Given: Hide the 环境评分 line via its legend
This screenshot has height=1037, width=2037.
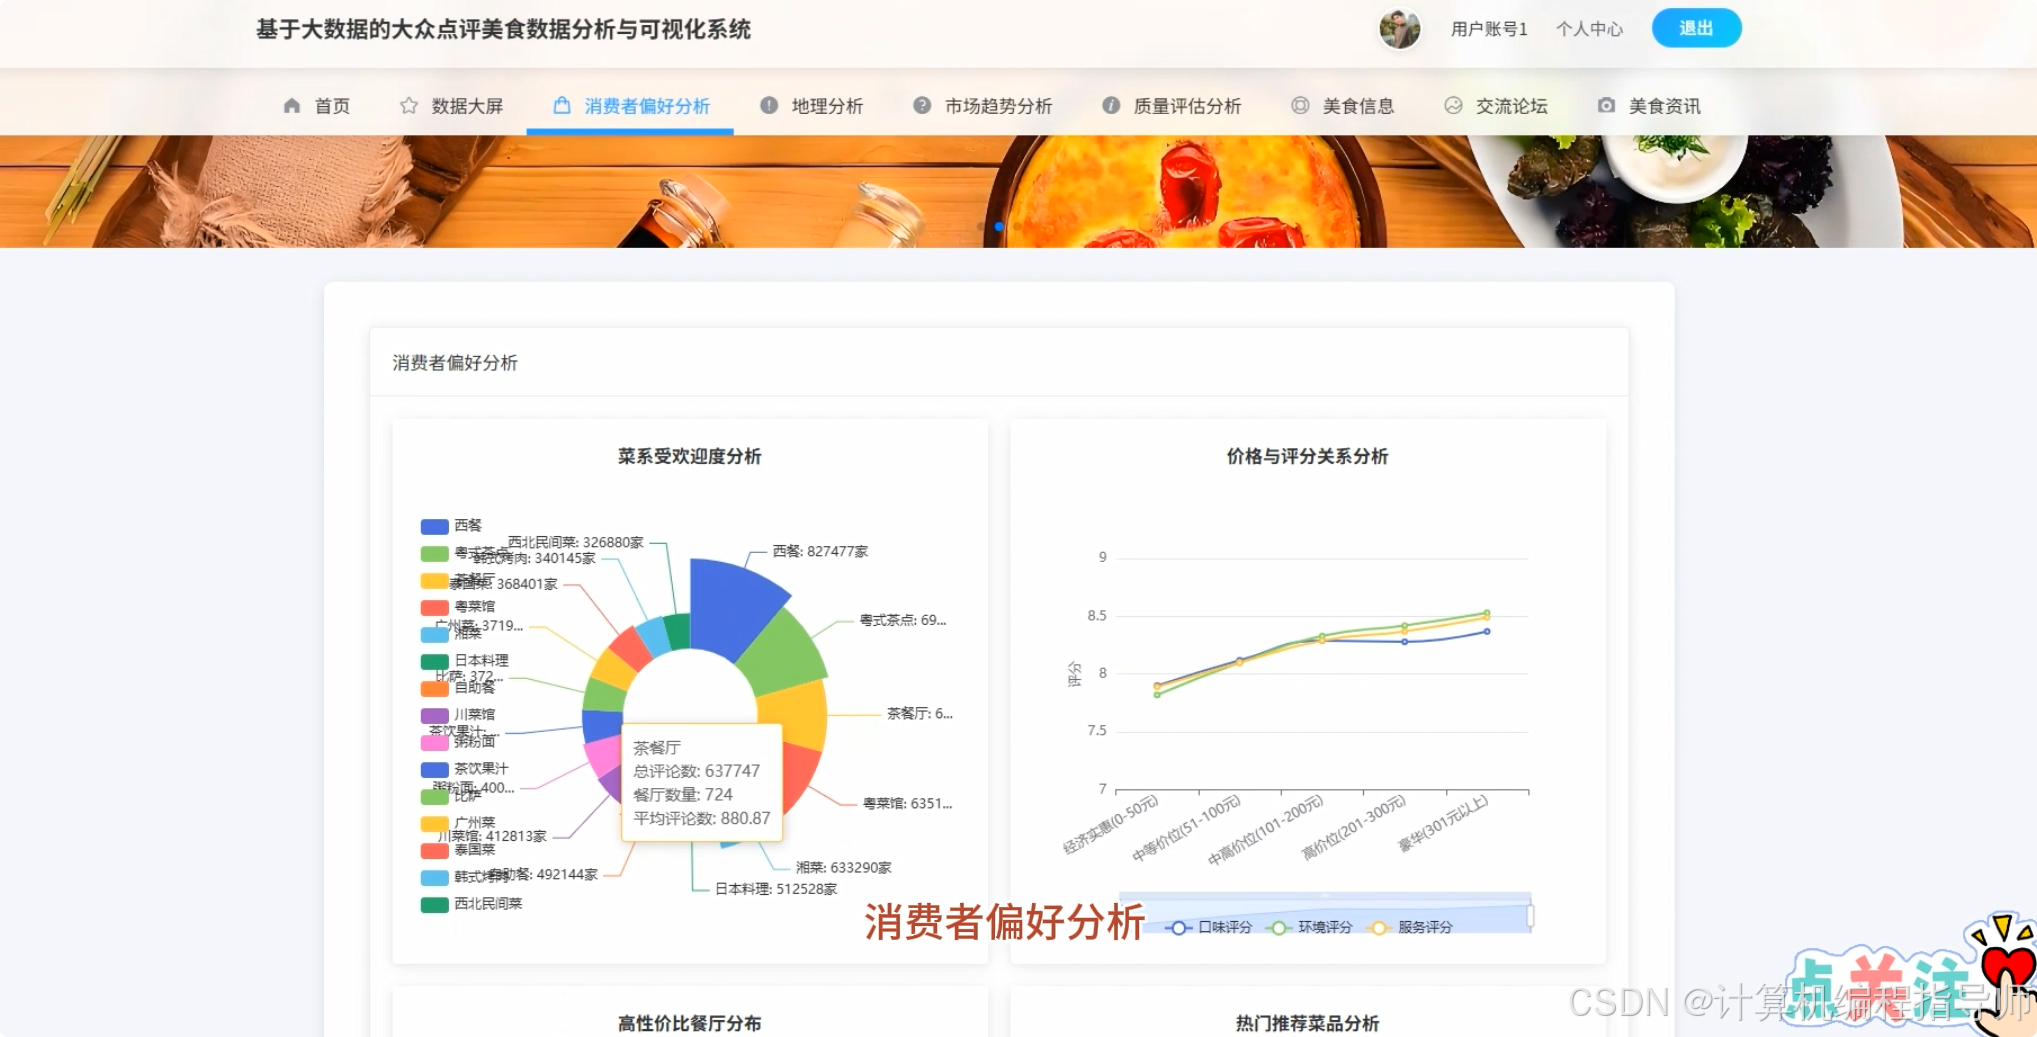Looking at the screenshot, I should click(1312, 927).
